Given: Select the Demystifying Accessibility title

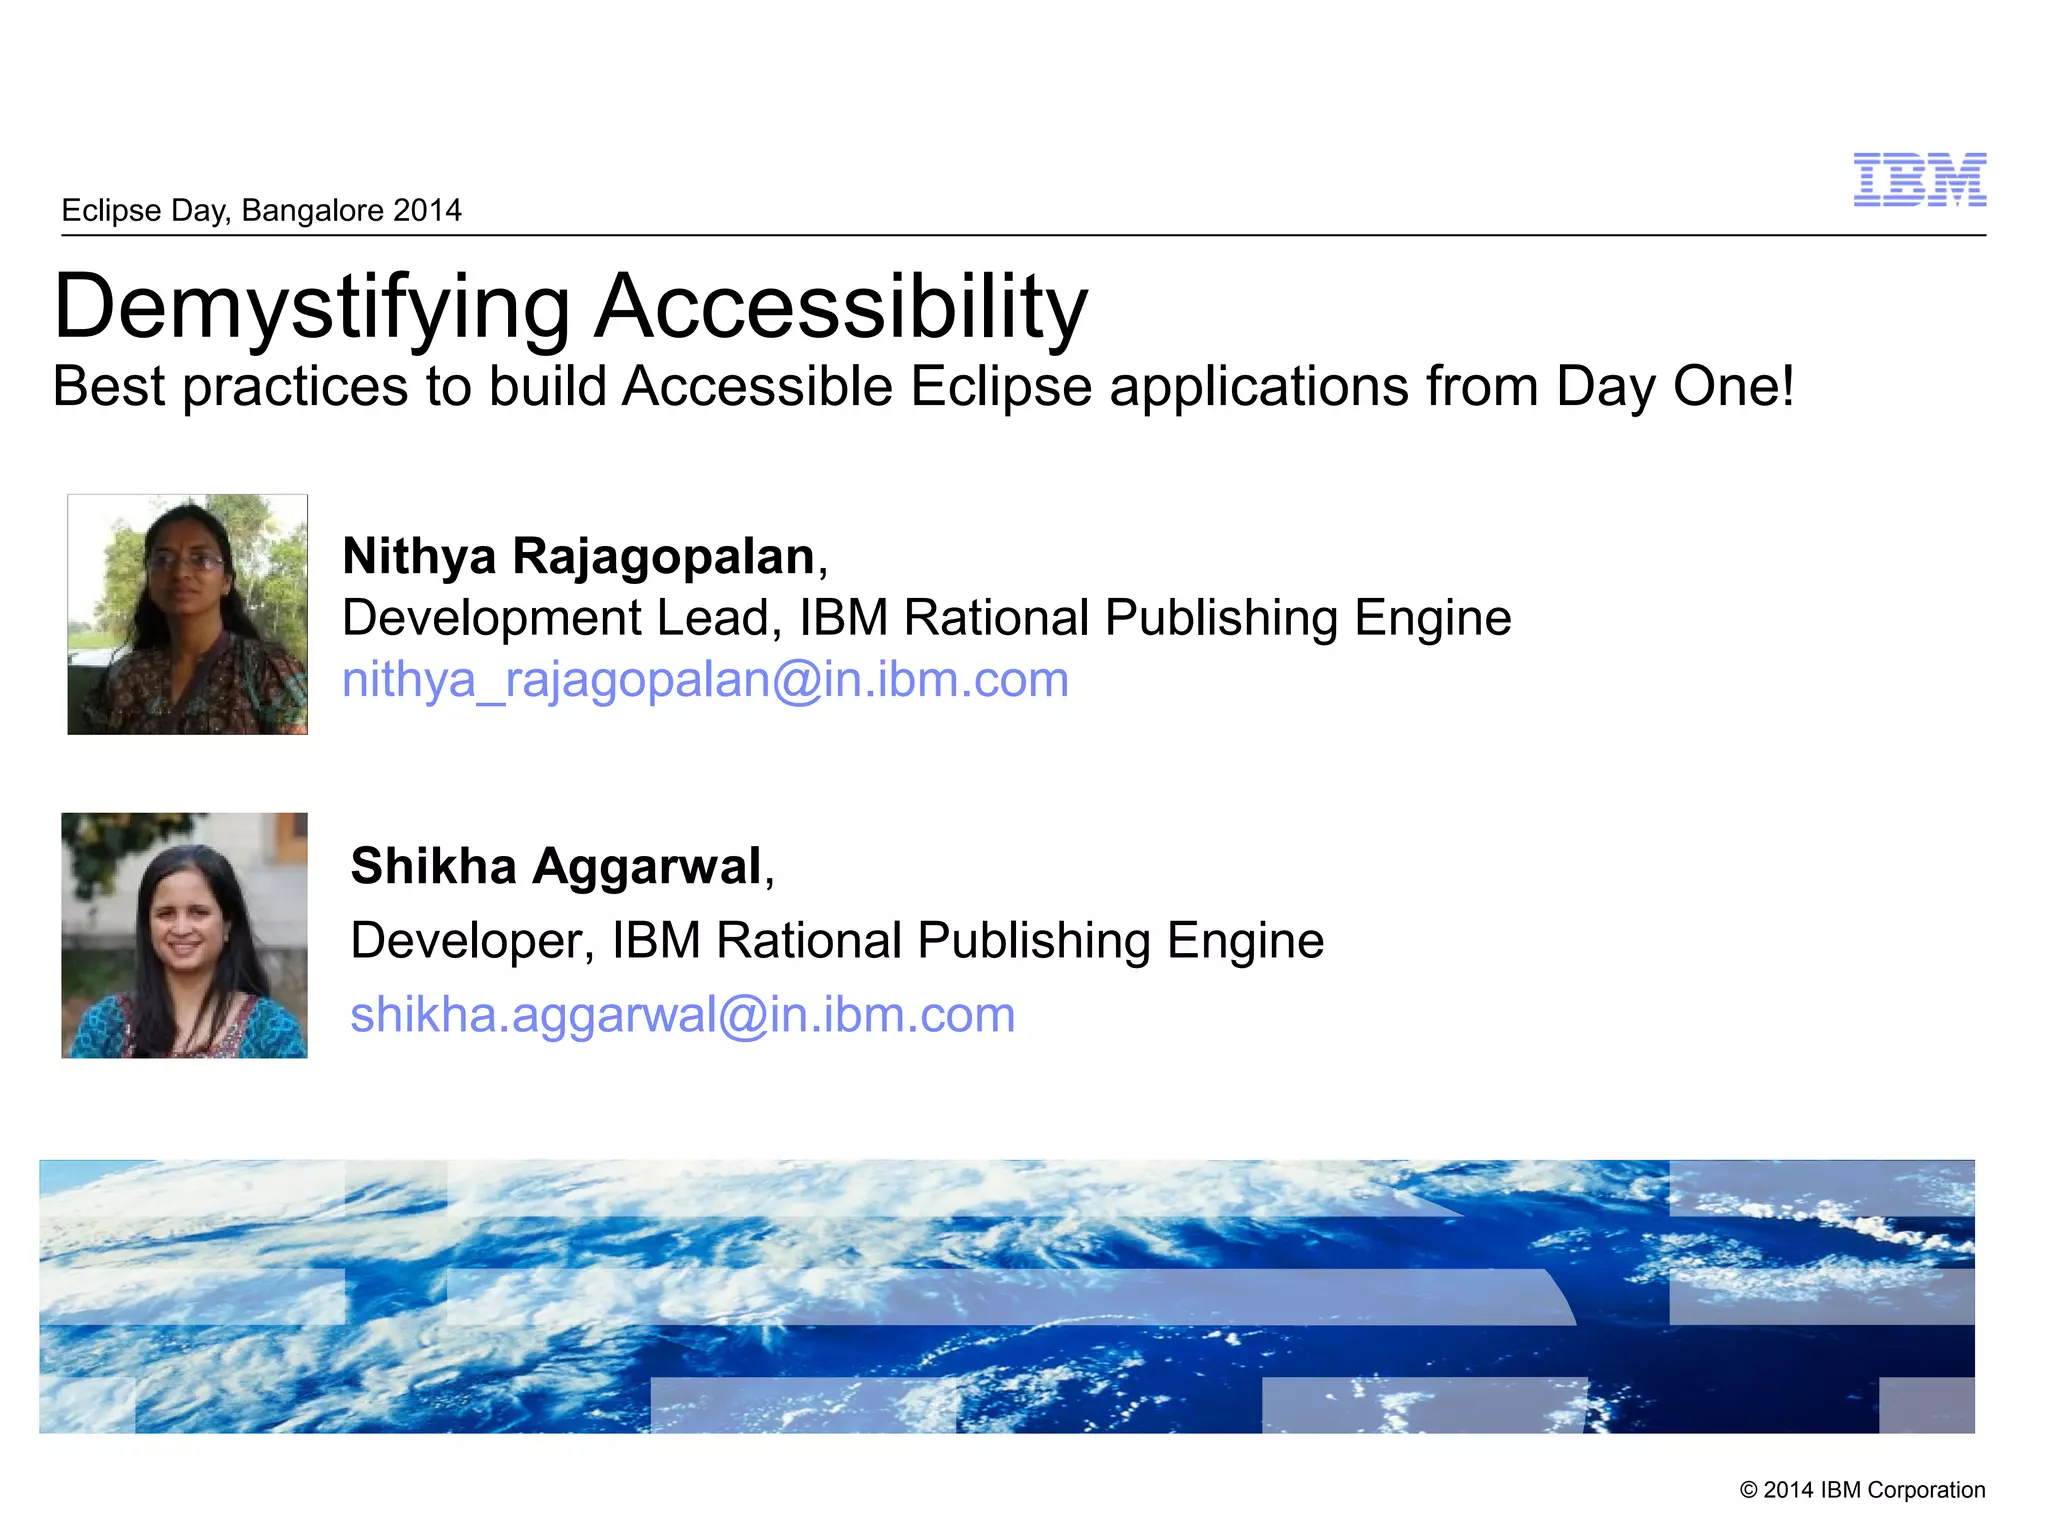Looking at the screenshot, I should click(570, 306).
